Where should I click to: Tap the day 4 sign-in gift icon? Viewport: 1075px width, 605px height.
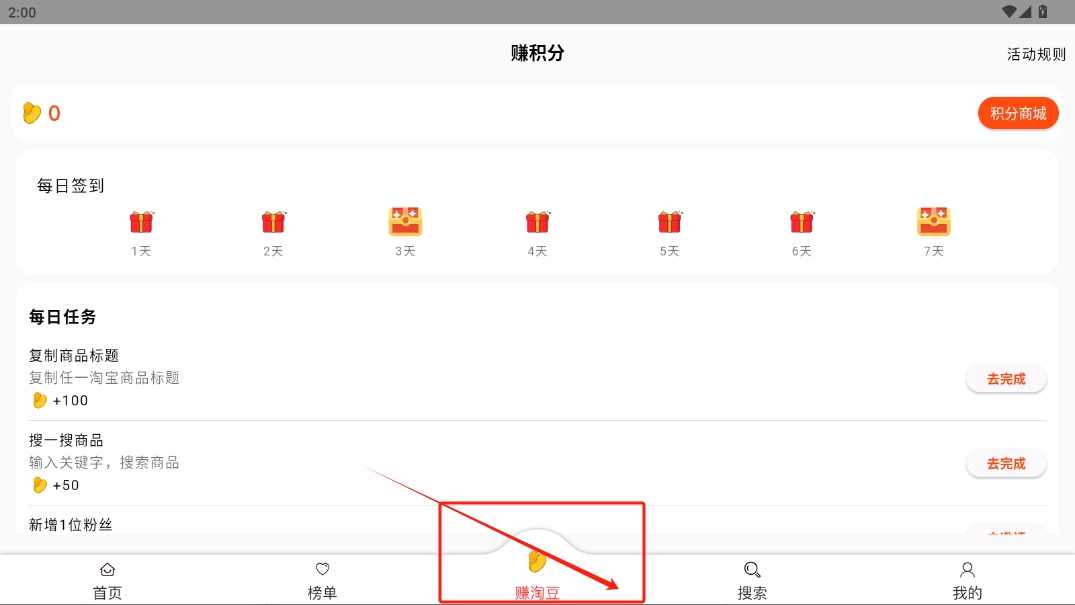tap(538, 222)
